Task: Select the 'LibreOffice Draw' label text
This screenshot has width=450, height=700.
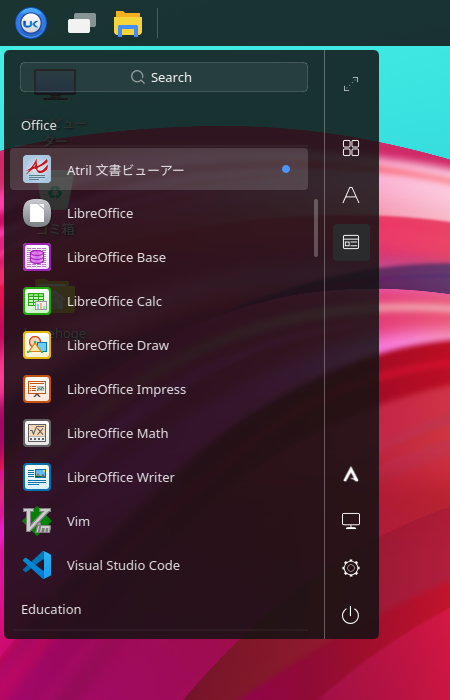Action: click(118, 346)
